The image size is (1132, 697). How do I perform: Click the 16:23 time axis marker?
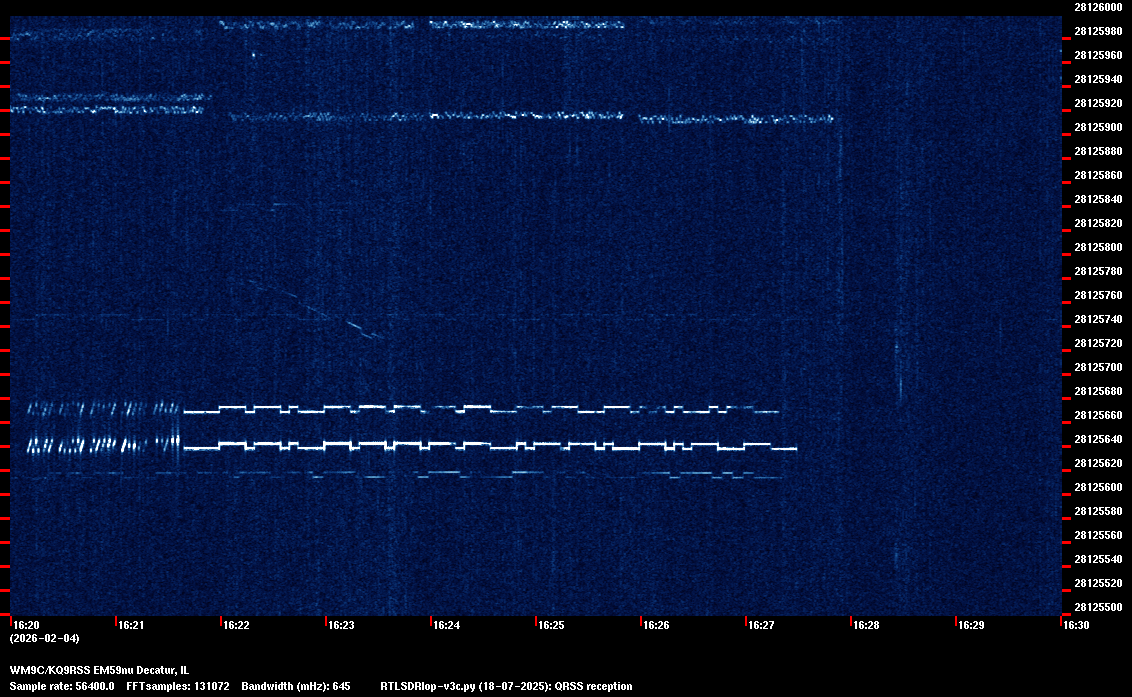[x=341, y=626]
